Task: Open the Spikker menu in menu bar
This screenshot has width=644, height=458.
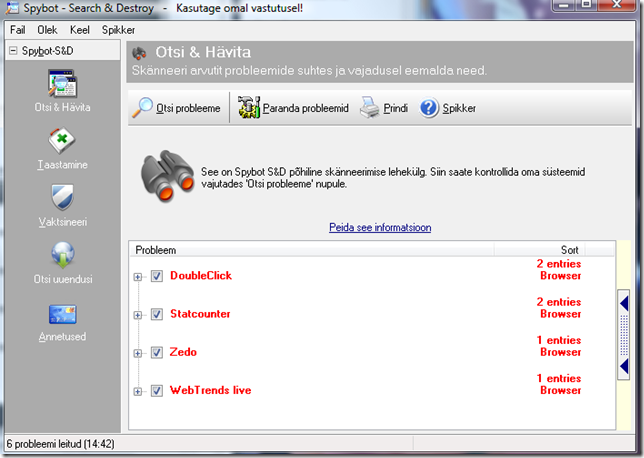Action: pyautogui.click(x=118, y=30)
